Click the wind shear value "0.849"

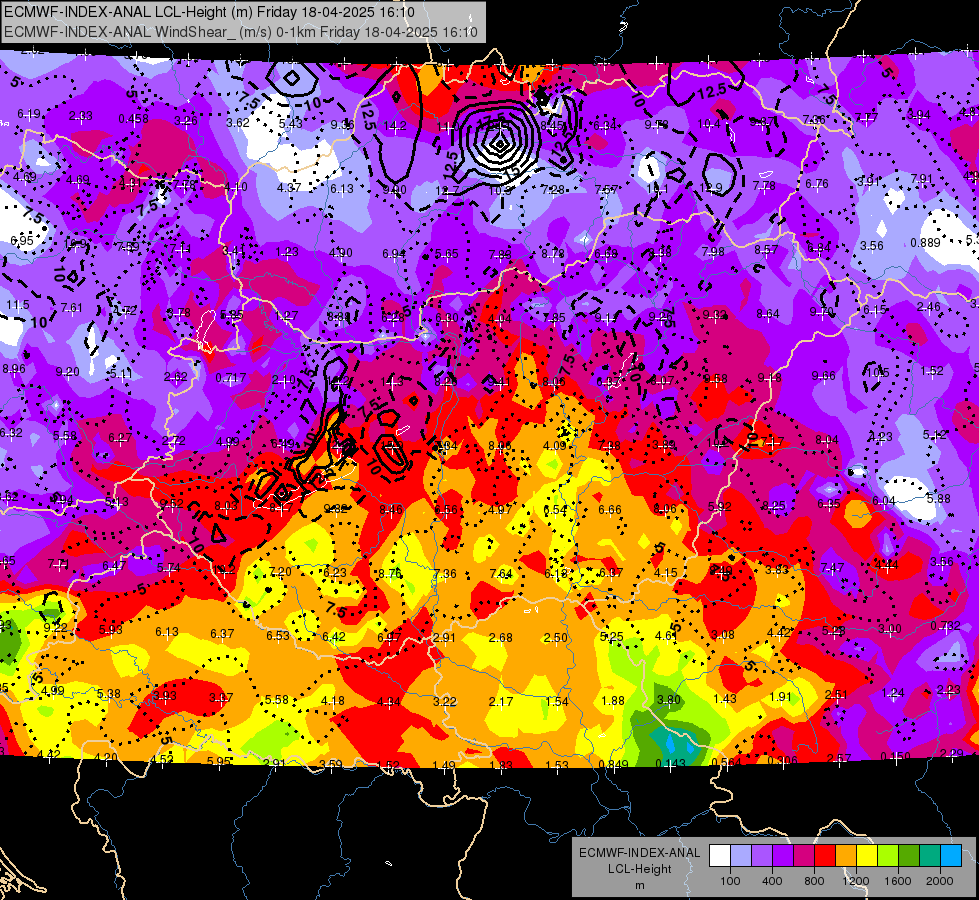pos(613,765)
